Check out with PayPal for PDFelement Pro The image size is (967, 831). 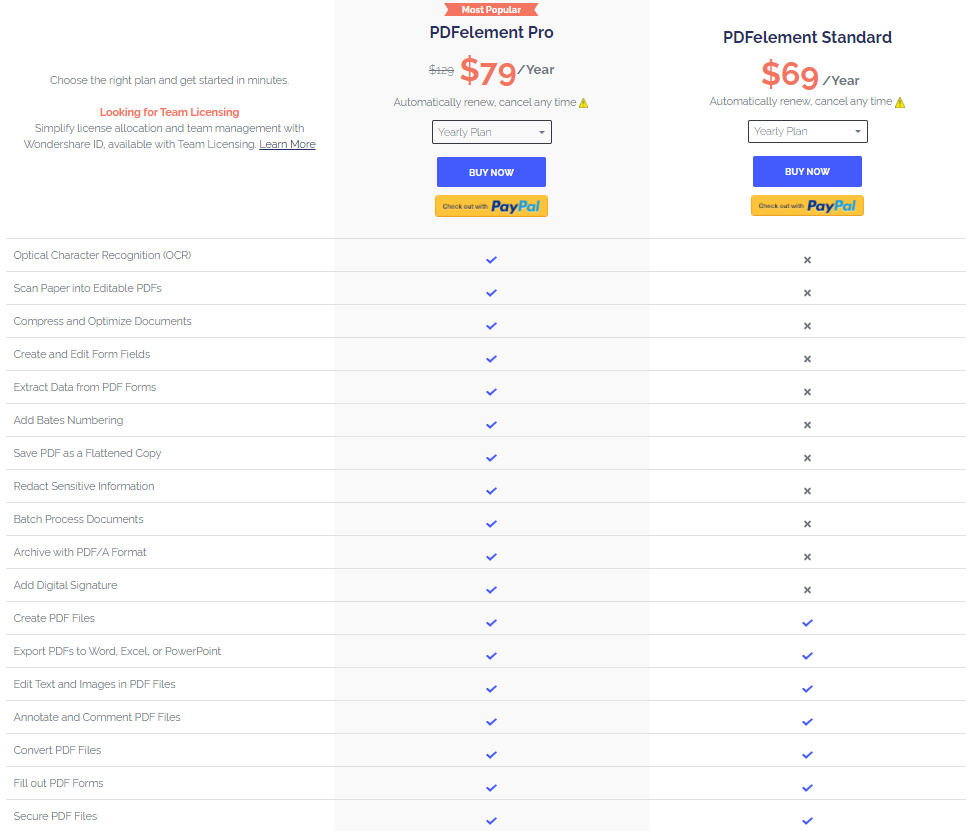coord(491,206)
